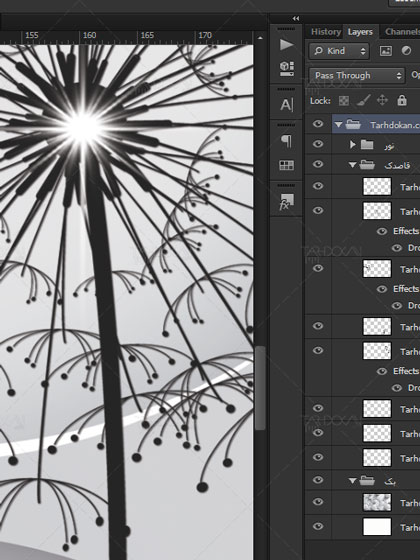Lock transparent pixels checkerboard icon

[344, 101]
